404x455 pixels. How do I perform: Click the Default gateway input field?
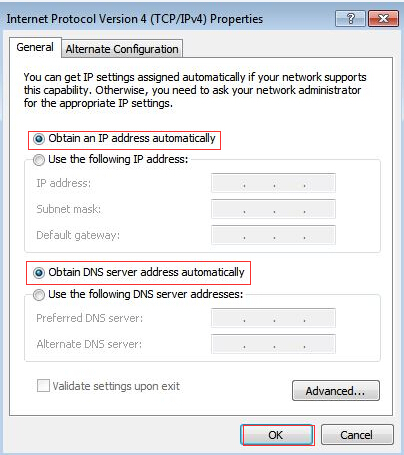click(273, 235)
